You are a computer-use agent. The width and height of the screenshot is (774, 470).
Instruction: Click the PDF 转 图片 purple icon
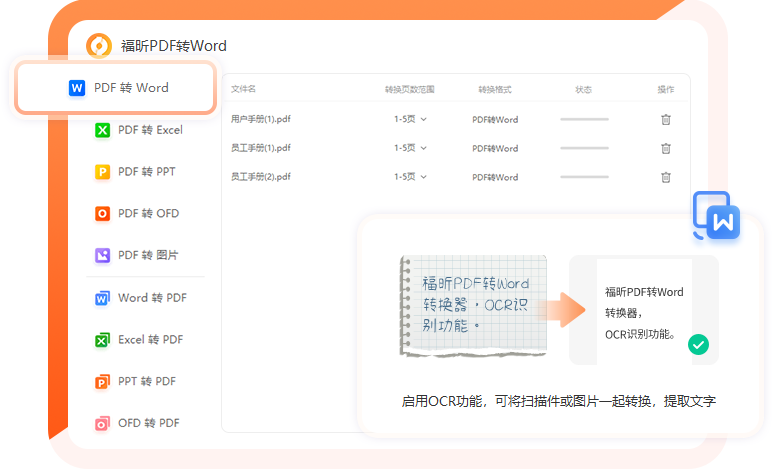click(102, 256)
